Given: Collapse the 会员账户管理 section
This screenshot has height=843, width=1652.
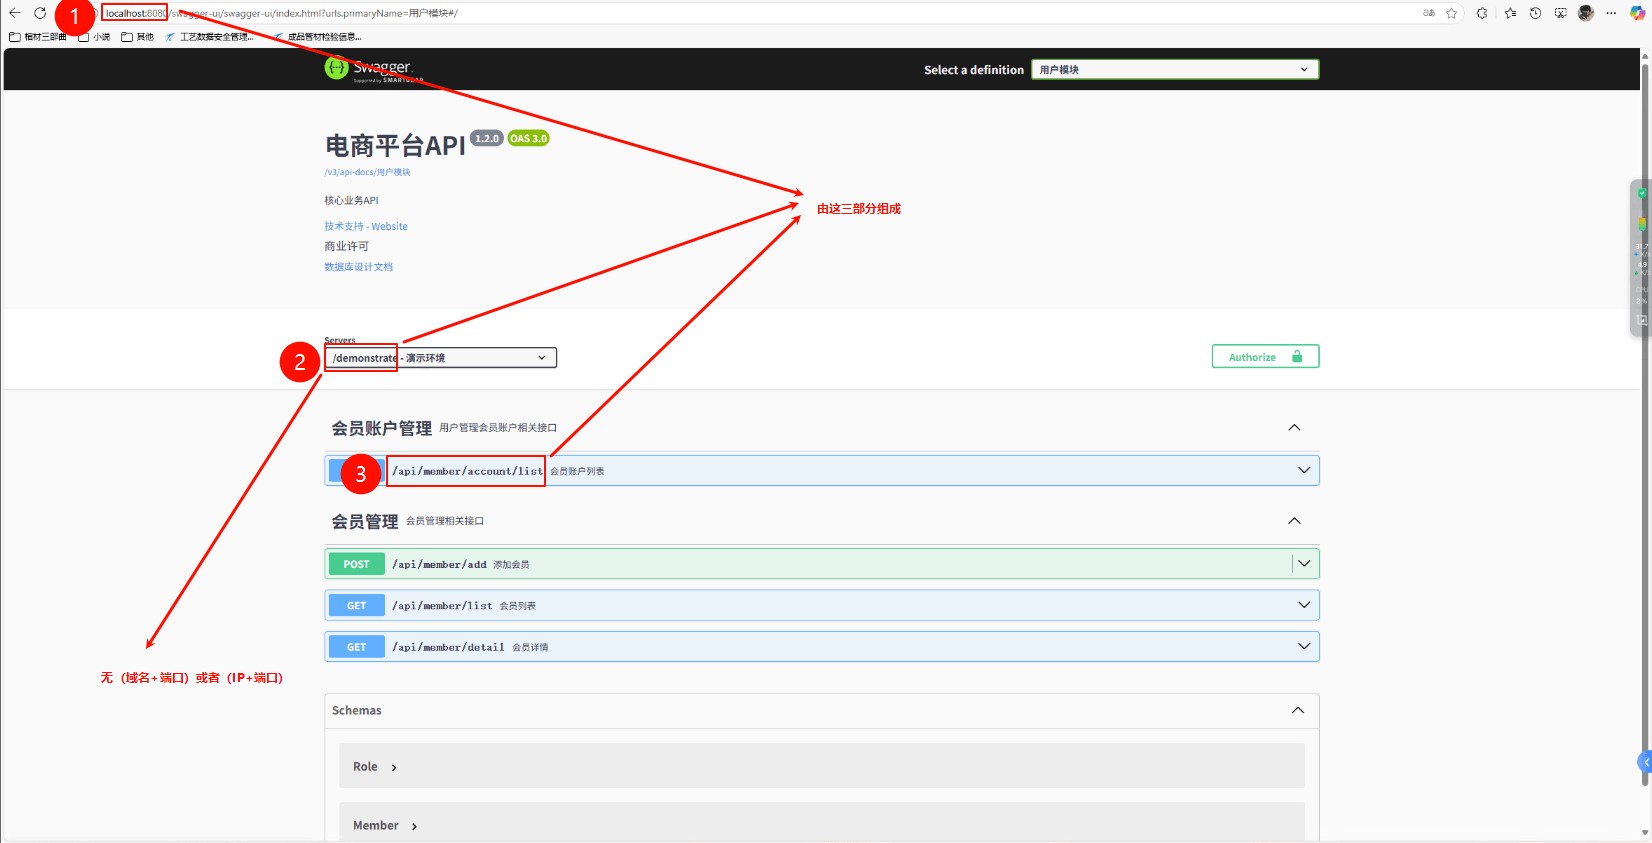Looking at the screenshot, I should 1294,428.
